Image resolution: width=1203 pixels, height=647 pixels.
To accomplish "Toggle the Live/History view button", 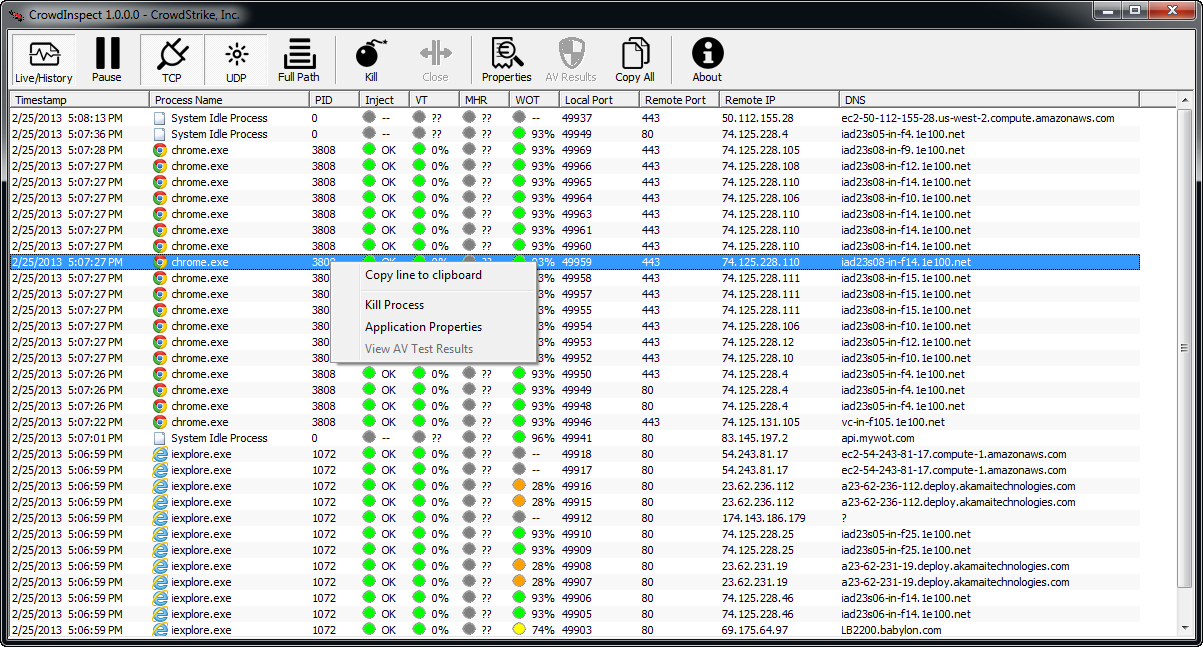I will click(x=43, y=60).
